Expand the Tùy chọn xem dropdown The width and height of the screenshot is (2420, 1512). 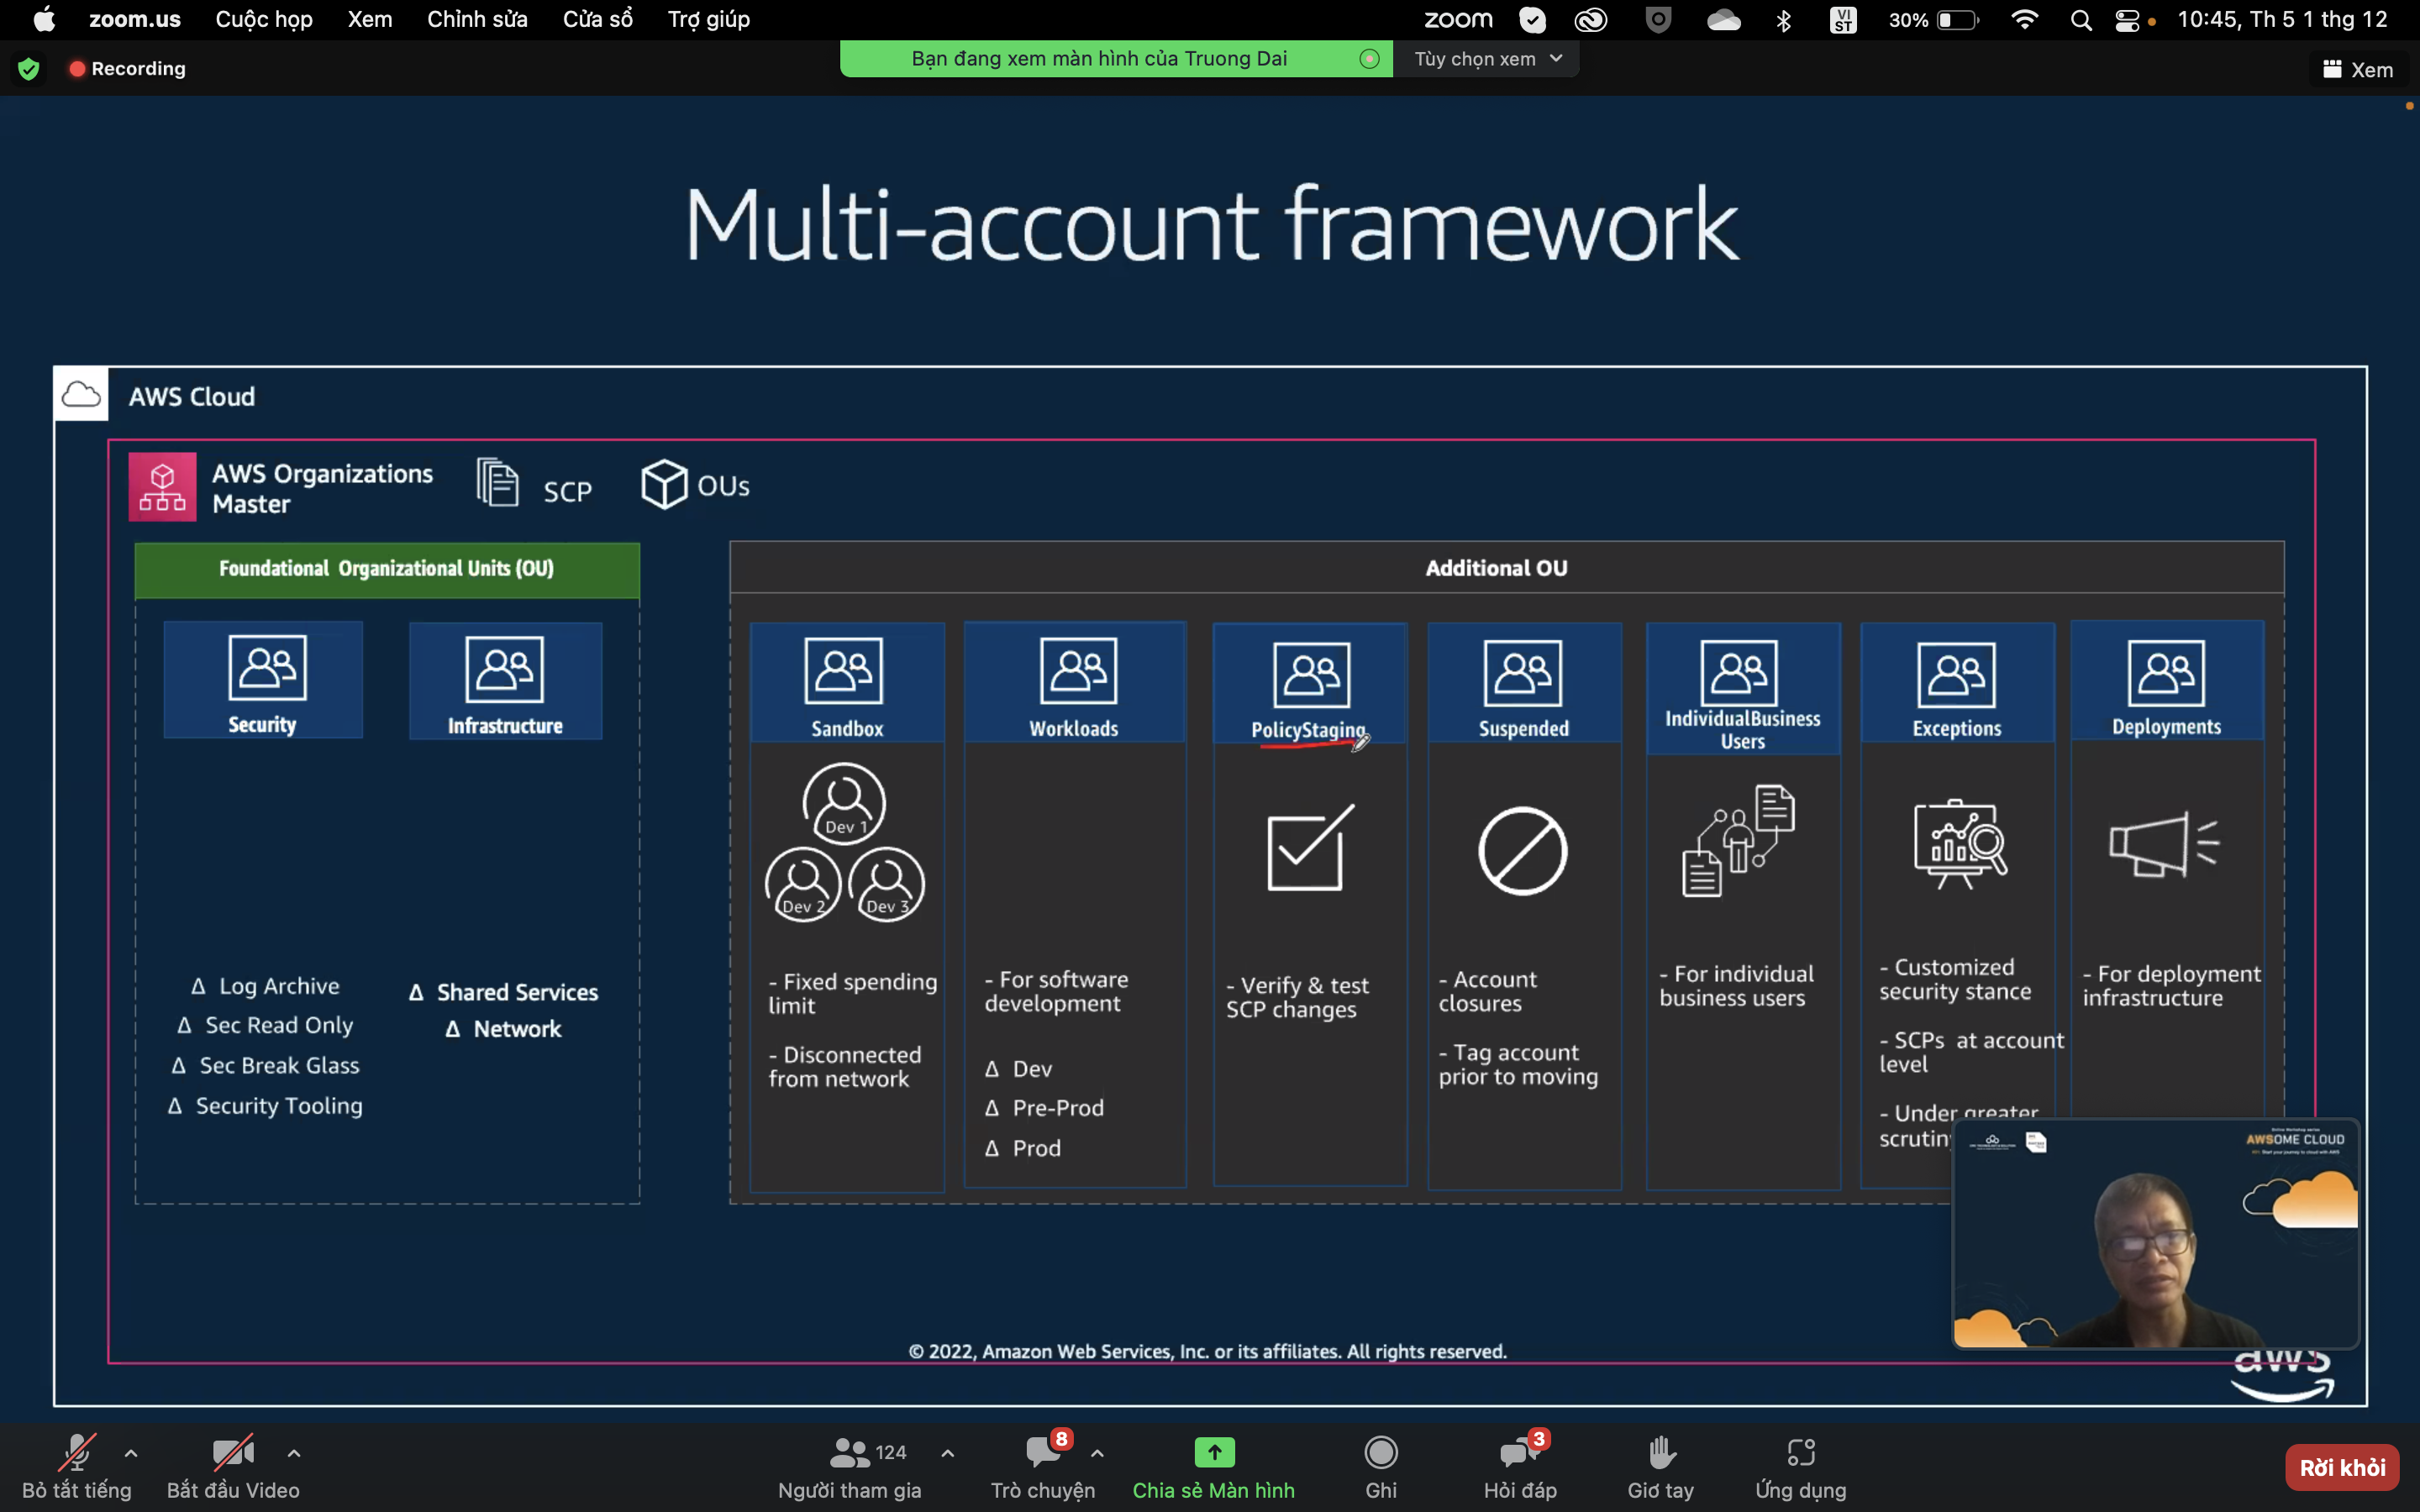click(1487, 59)
